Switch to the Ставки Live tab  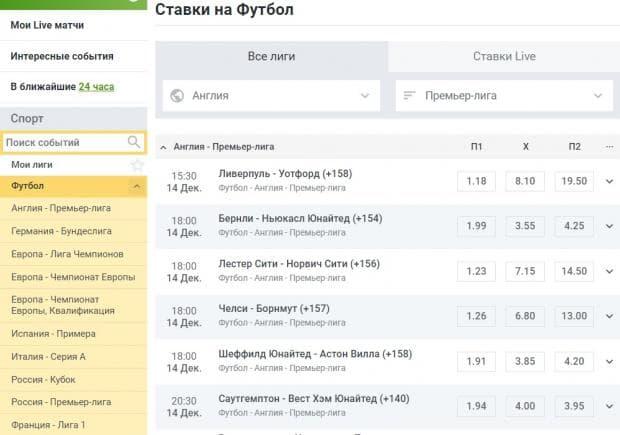[x=504, y=57]
